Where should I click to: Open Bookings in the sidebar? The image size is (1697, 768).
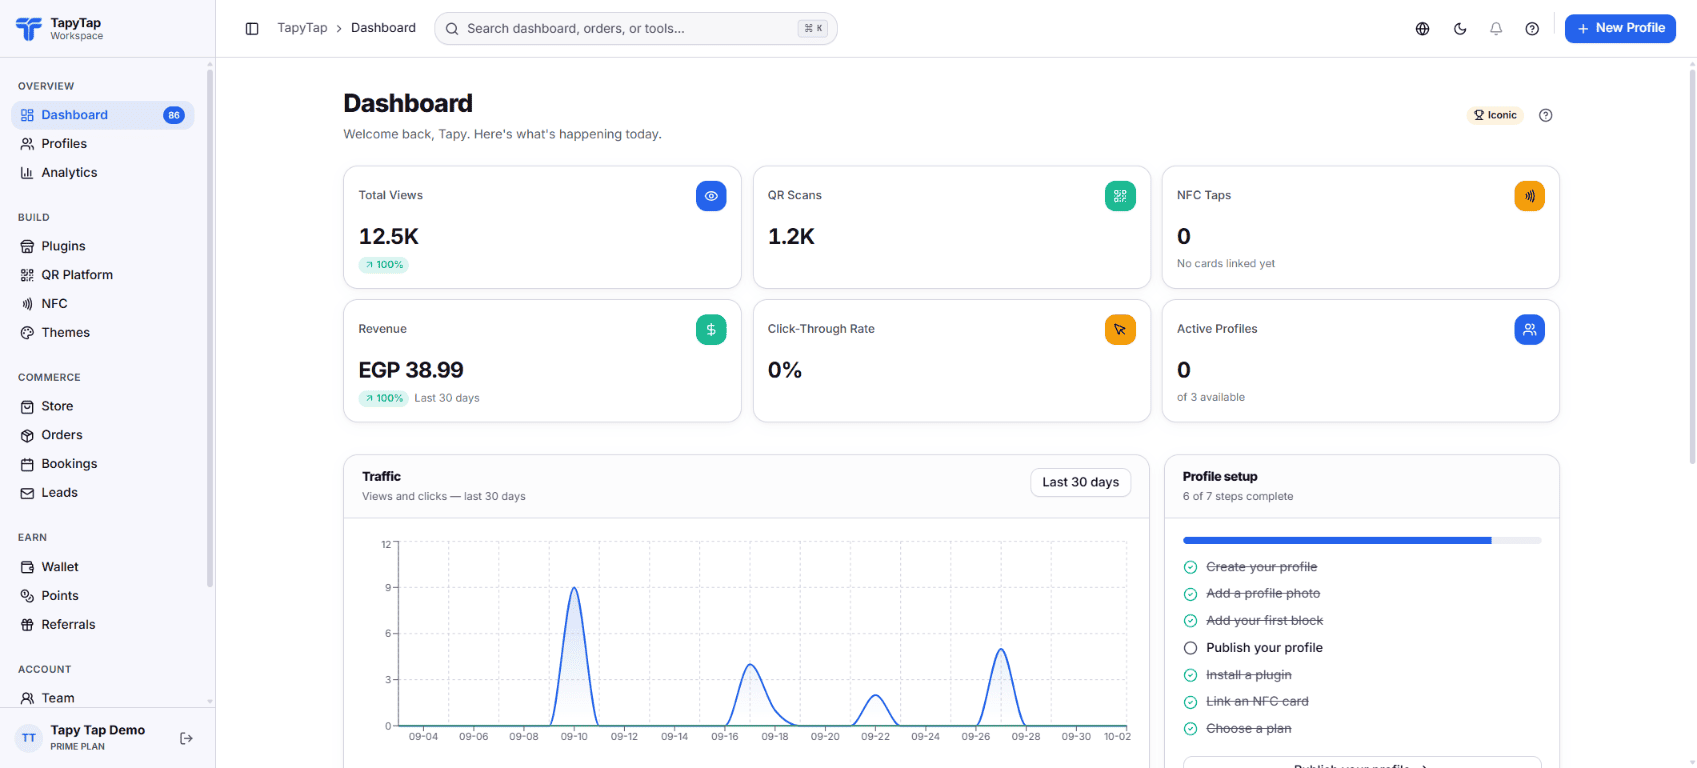(x=103, y=464)
